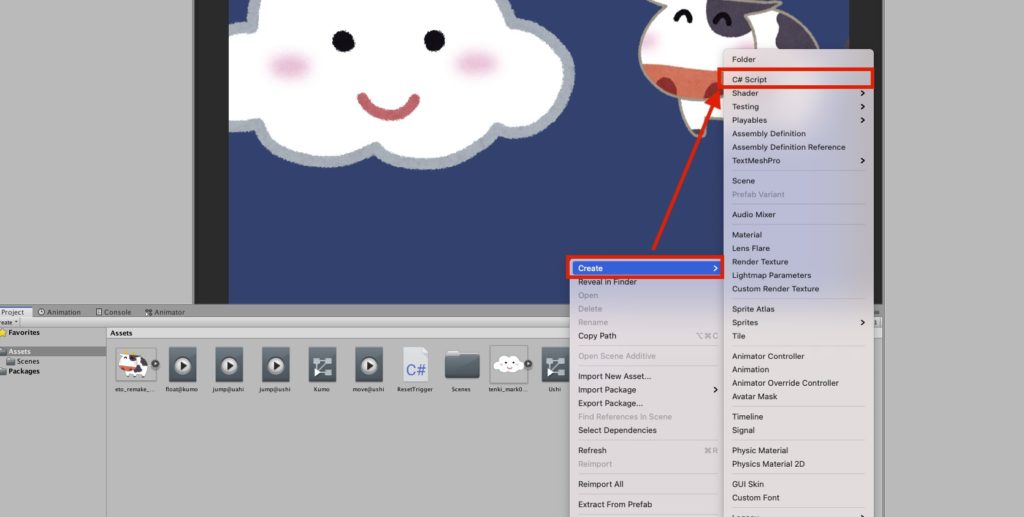
Task: Select the tenki_mark cloud sprite asset
Action: (508, 364)
